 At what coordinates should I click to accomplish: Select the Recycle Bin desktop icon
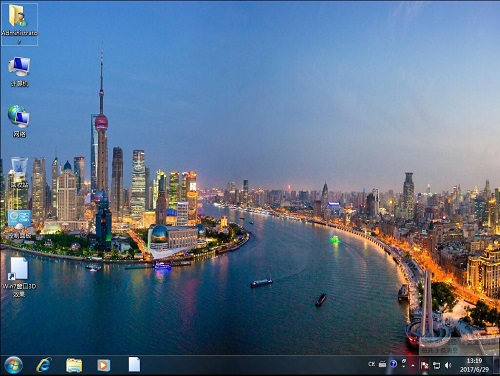click(19, 172)
